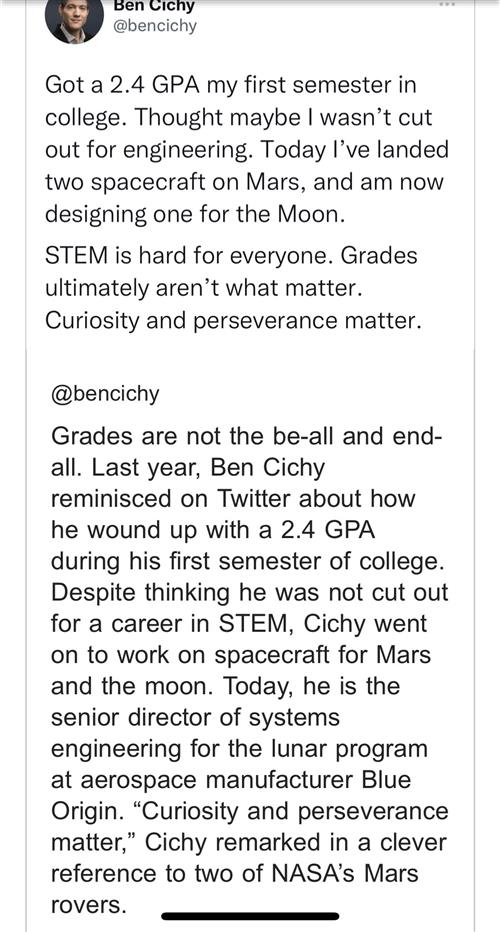
Task: Tap the line 'two spacecraft on Mars, and am now'
Action: 244,182
